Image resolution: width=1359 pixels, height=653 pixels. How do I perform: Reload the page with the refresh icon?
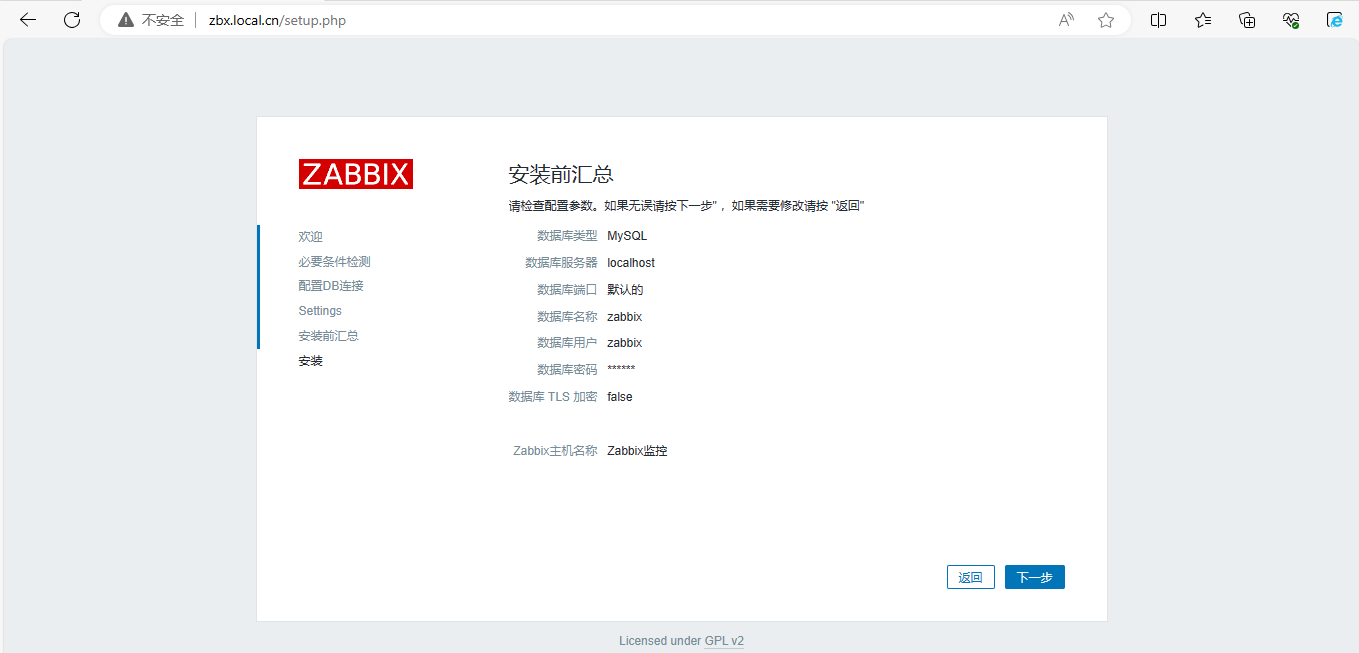coord(72,20)
